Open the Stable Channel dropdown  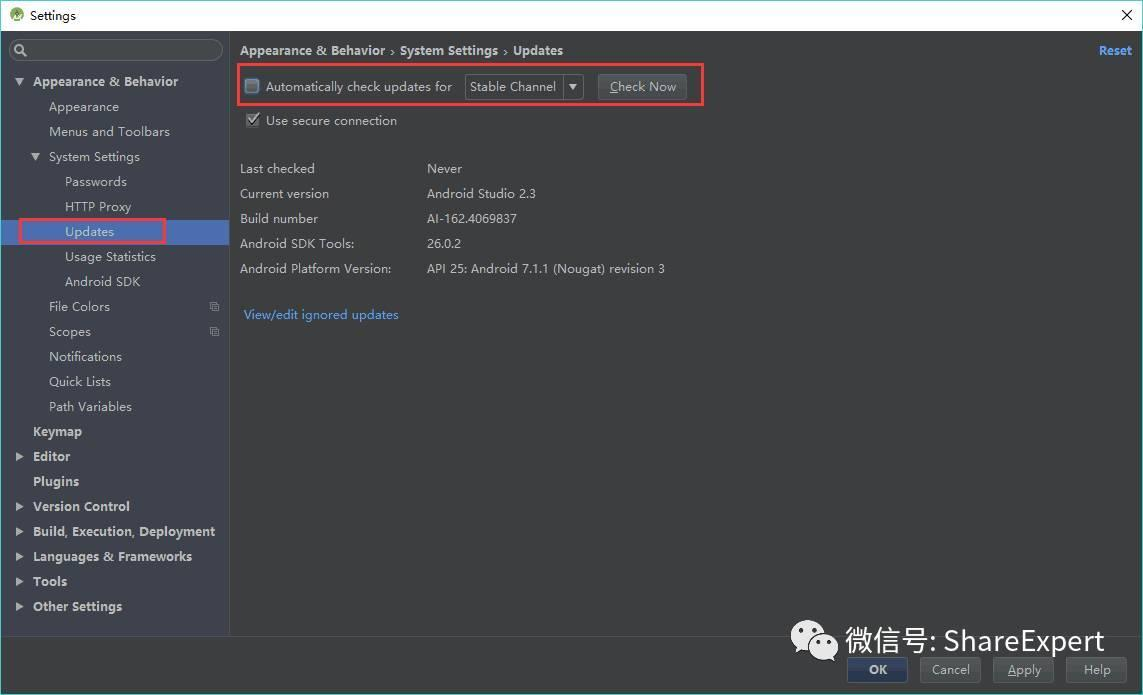(524, 87)
